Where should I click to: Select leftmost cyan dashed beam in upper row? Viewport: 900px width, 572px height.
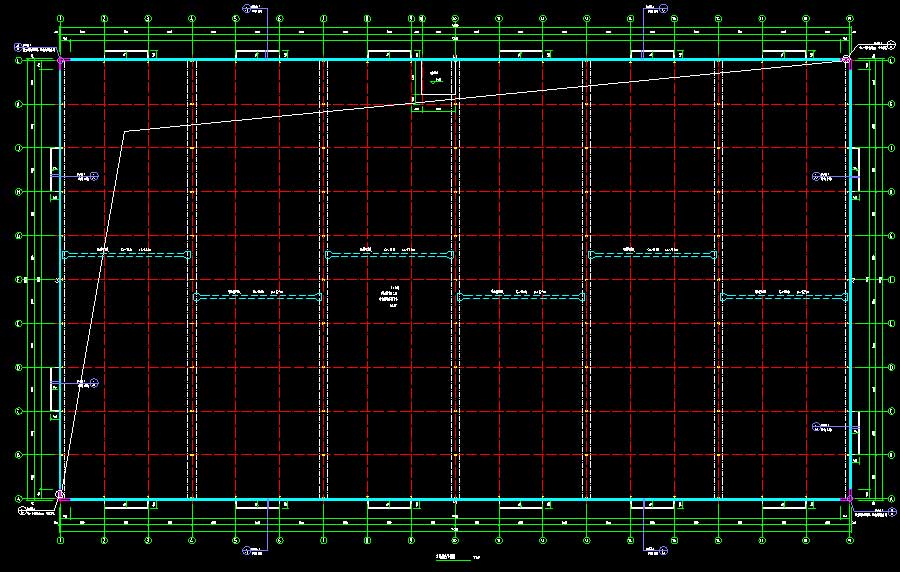tap(126, 255)
